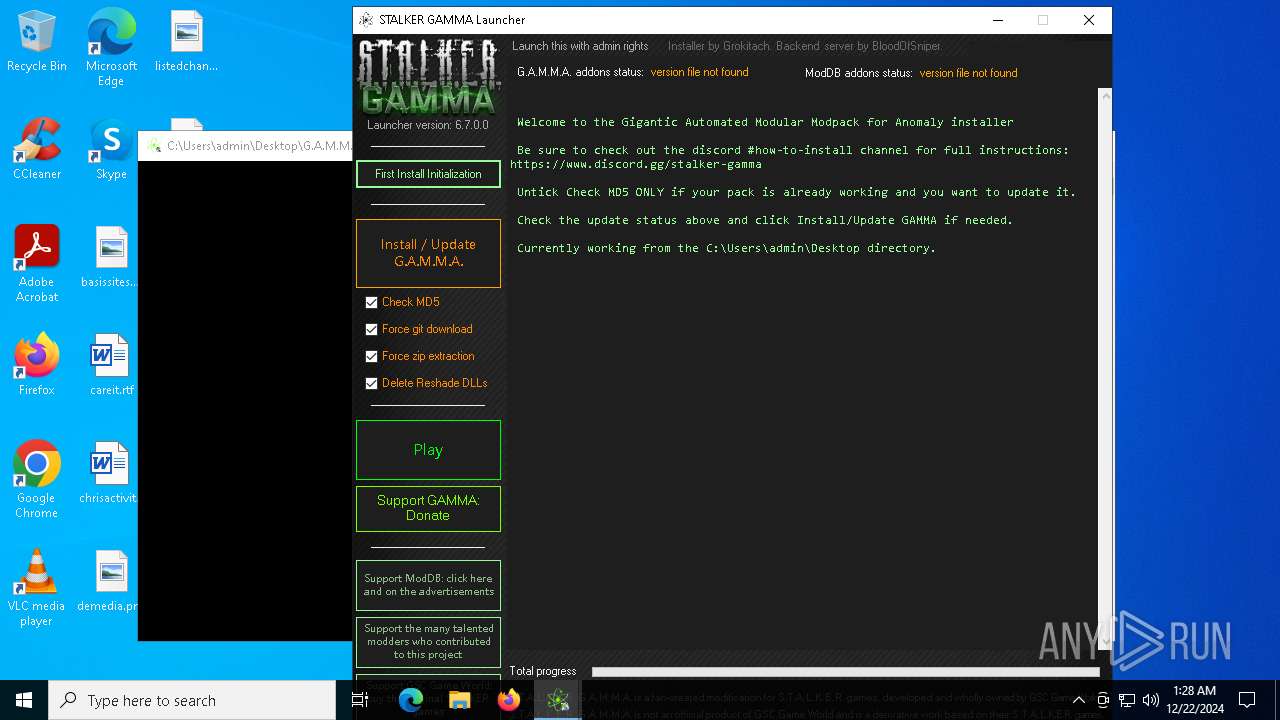The image size is (1280, 720).
Task: Select listedchan... desktop image file
Action: coord(186,42)
